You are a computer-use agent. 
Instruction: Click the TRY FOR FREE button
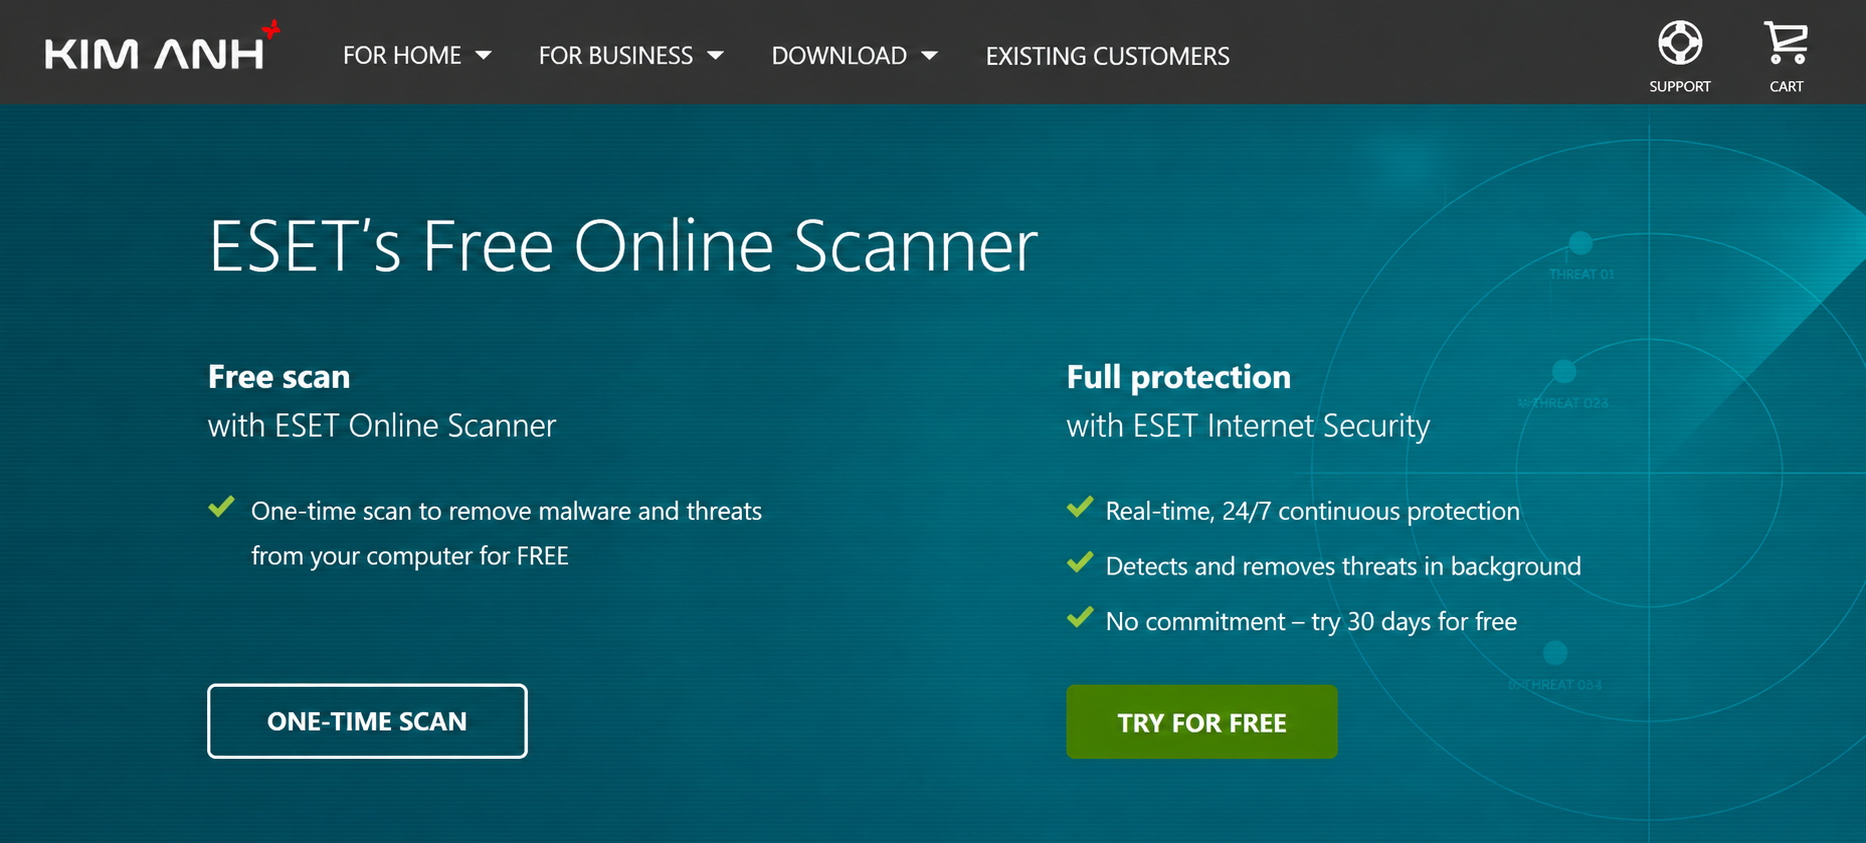[x=1201, y=722]
